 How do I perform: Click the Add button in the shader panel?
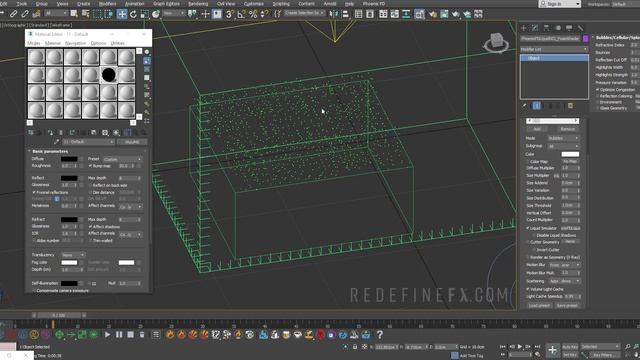coord(537,129)
